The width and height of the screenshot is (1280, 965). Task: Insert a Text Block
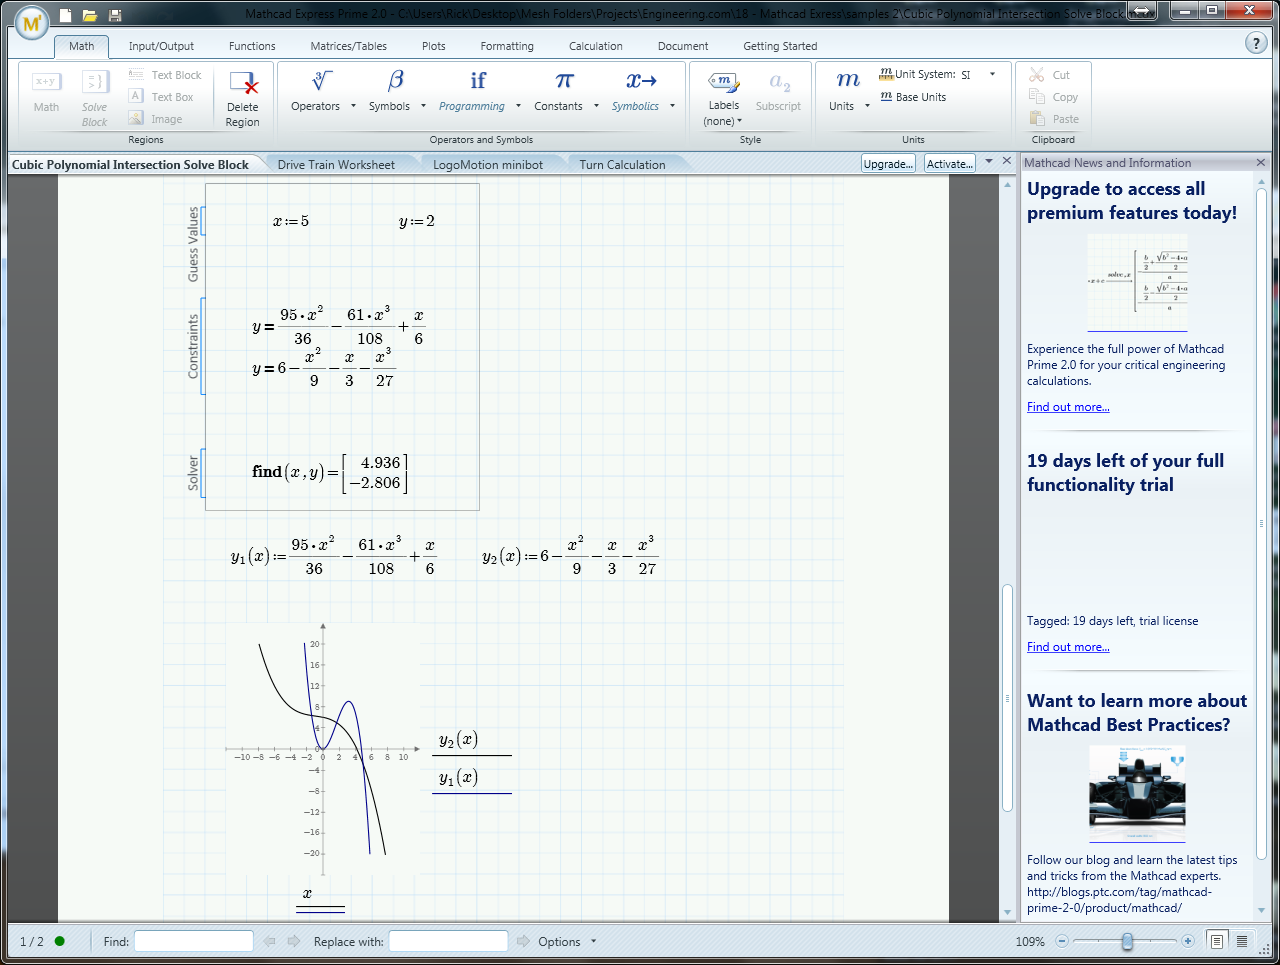[x=165, y=75]
